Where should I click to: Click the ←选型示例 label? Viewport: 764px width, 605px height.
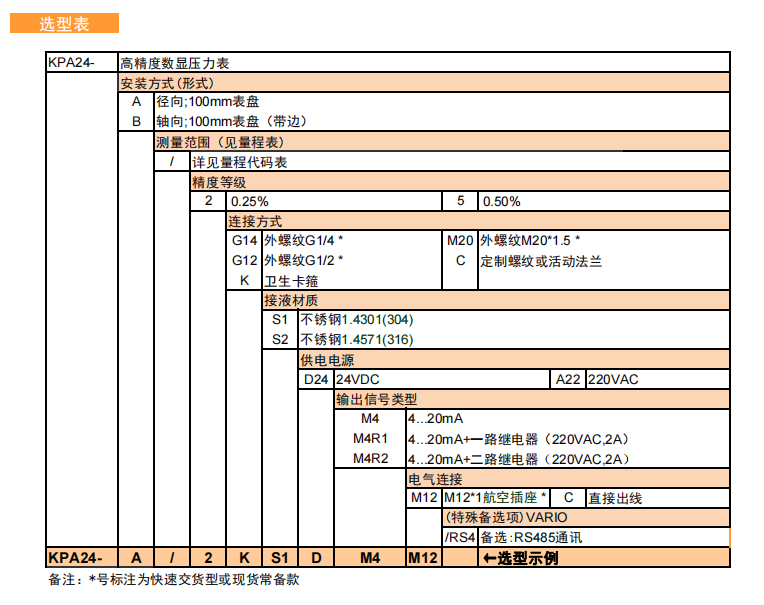click(520, 558)
